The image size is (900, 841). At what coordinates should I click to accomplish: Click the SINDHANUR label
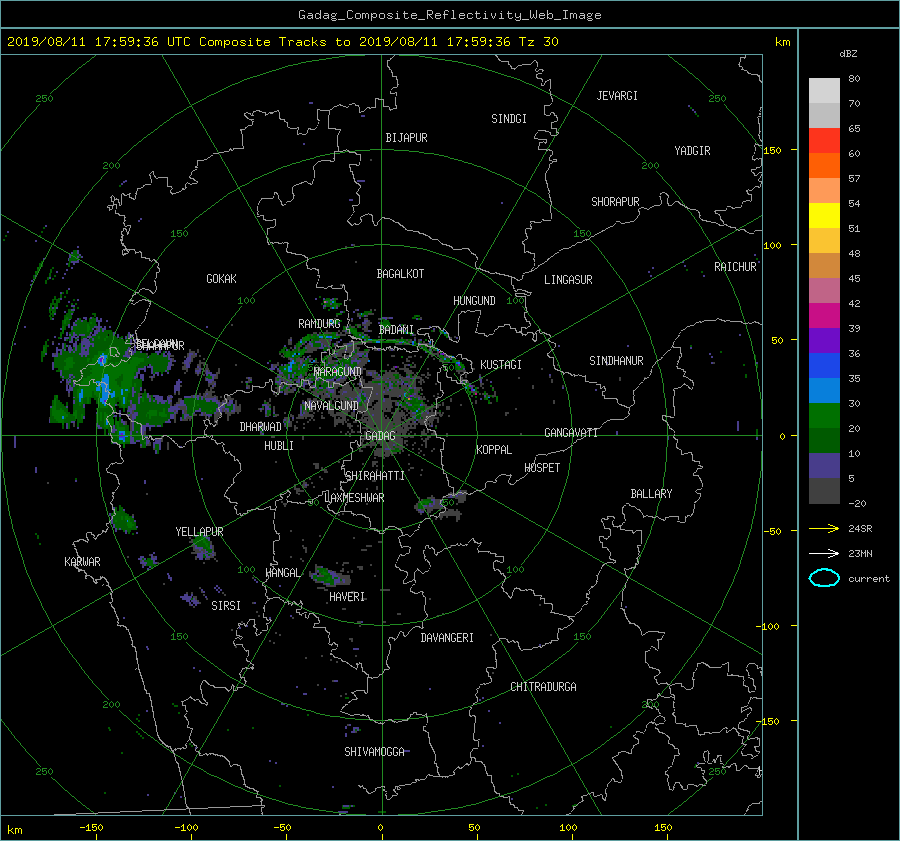pos(616,361)
